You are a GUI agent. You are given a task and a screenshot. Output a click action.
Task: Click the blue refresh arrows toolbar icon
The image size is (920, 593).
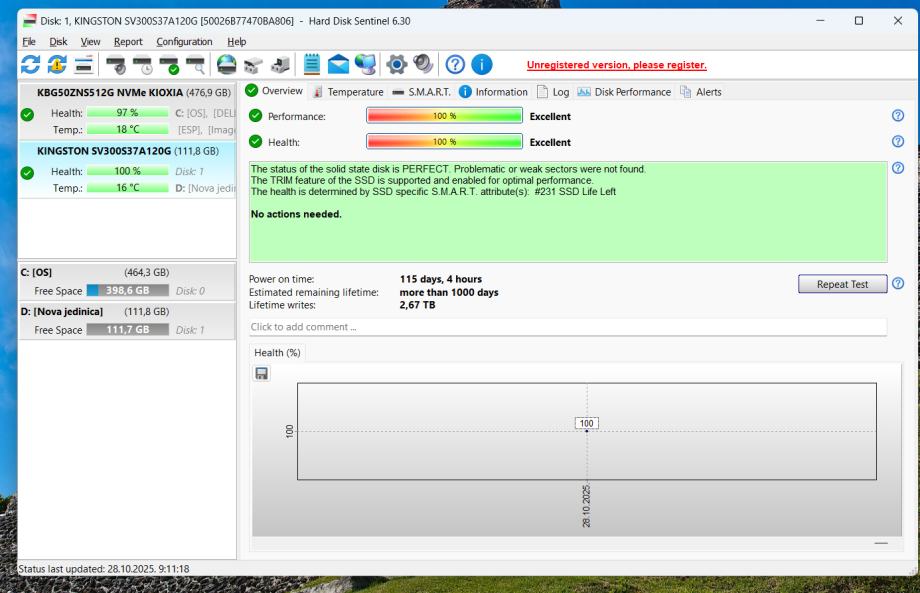click(32, 66)
